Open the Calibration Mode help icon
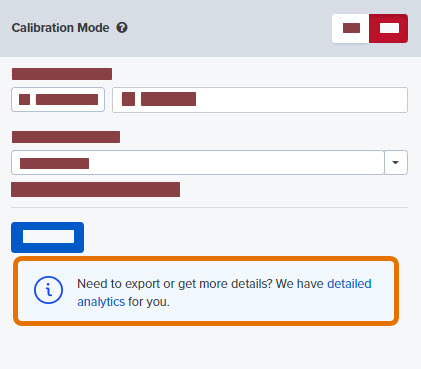The width and height of the screenshot is (421, 369). [122, 28]
